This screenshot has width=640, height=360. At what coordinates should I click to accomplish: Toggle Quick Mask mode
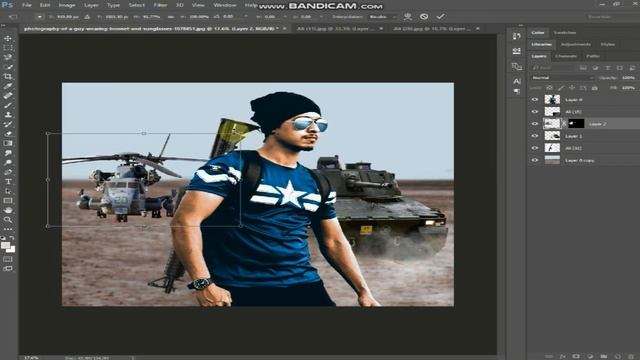pos(8,259)
